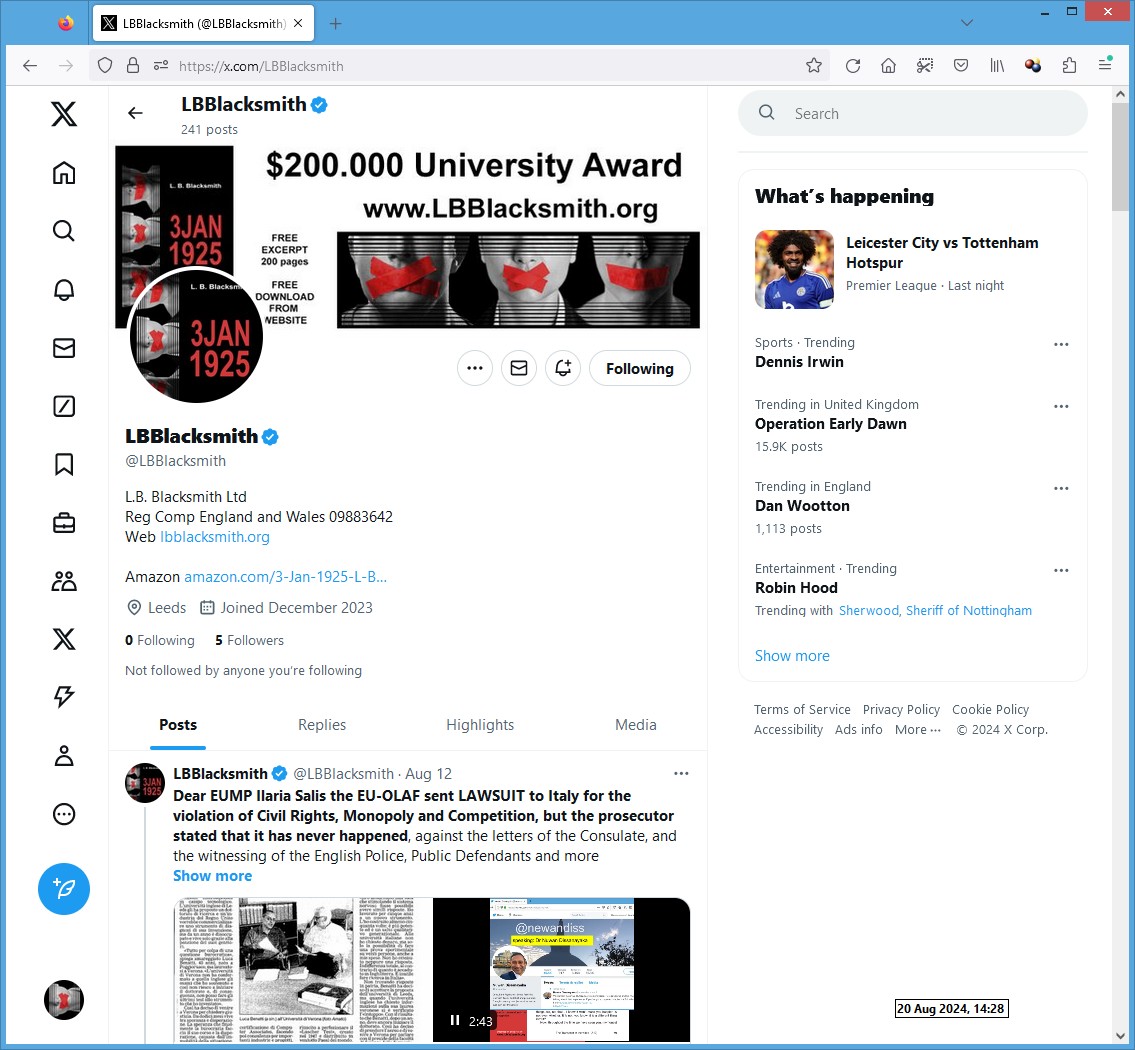Open the profile three-dot more options
The width and height of the screenshot is (1135, 1050).
pyautogui.click(x=475, y=368)
